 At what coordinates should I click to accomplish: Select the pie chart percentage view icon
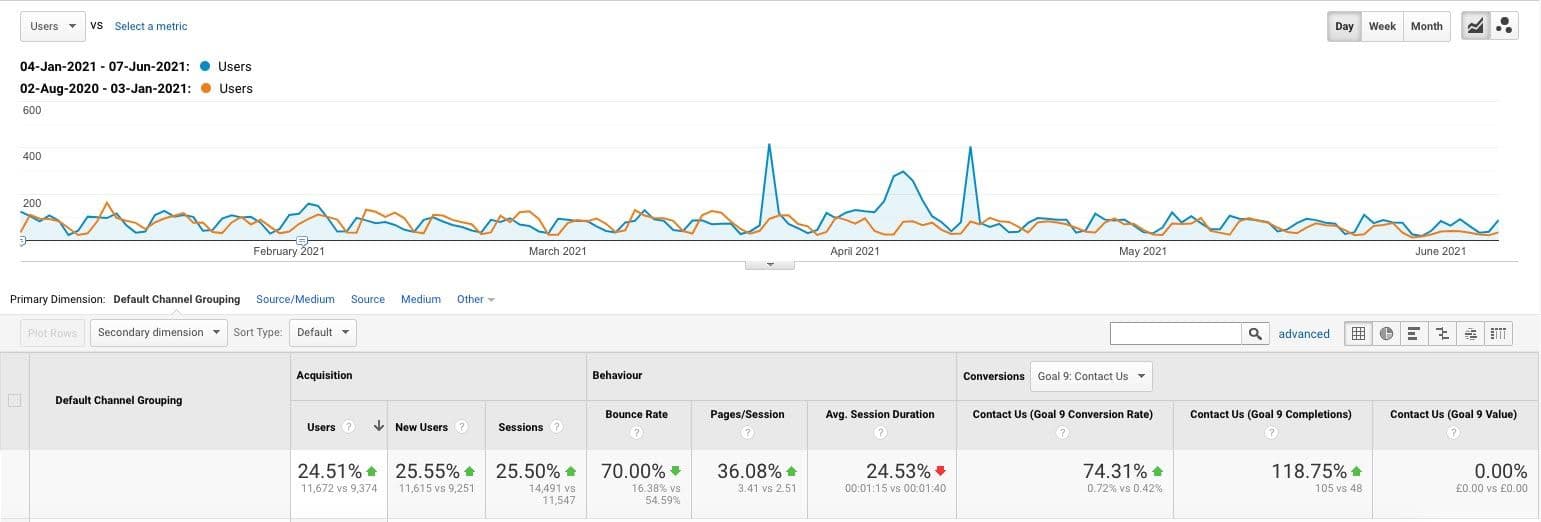(x=1386, y=333)
